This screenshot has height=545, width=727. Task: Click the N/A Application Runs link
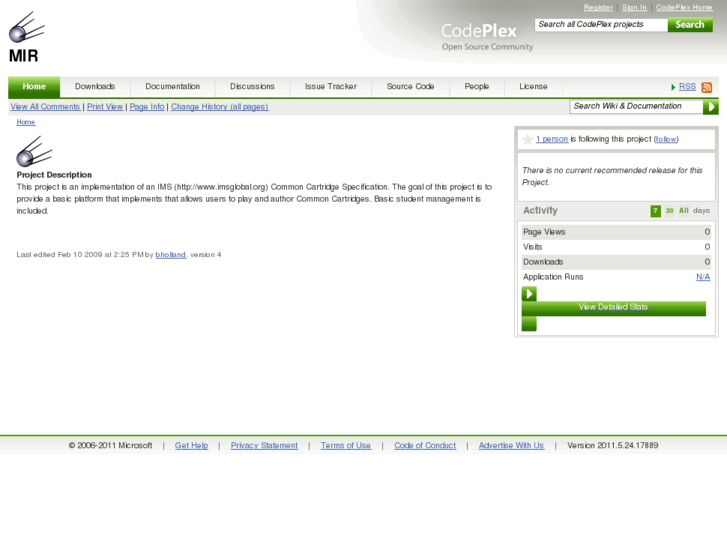click(x=703, y=277)
